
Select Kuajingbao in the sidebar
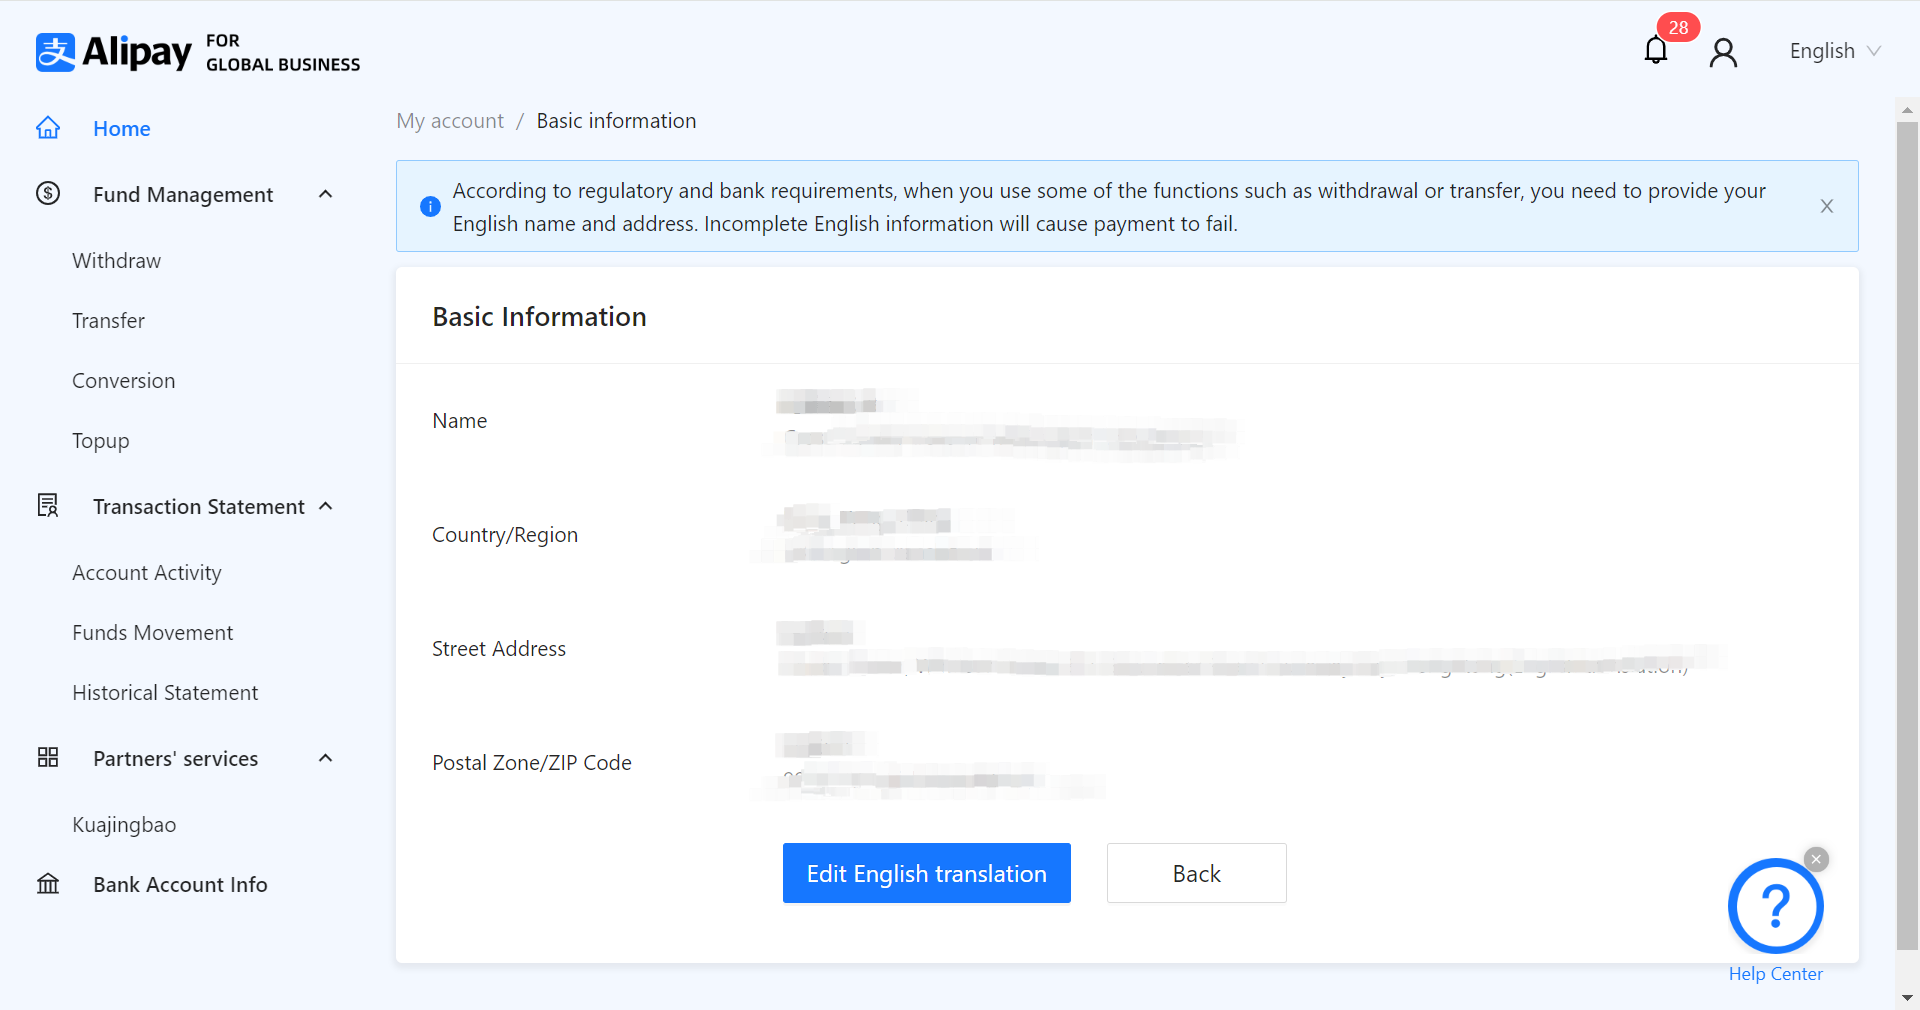(124, 824)
